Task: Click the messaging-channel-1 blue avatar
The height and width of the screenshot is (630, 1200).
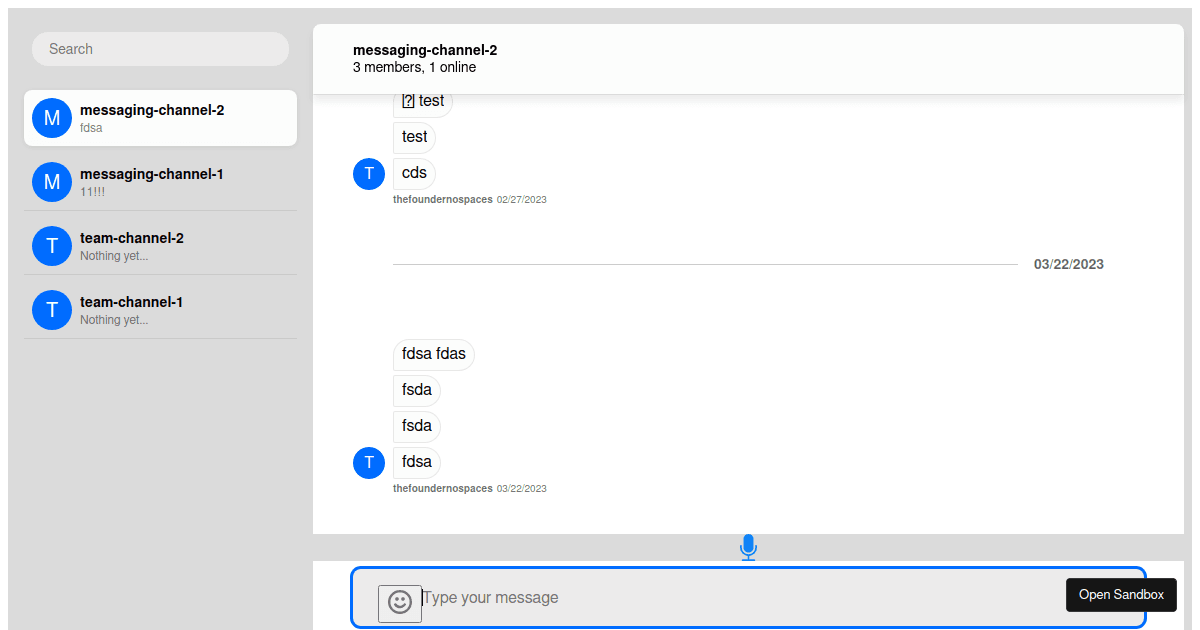Action: pos(52,182)
